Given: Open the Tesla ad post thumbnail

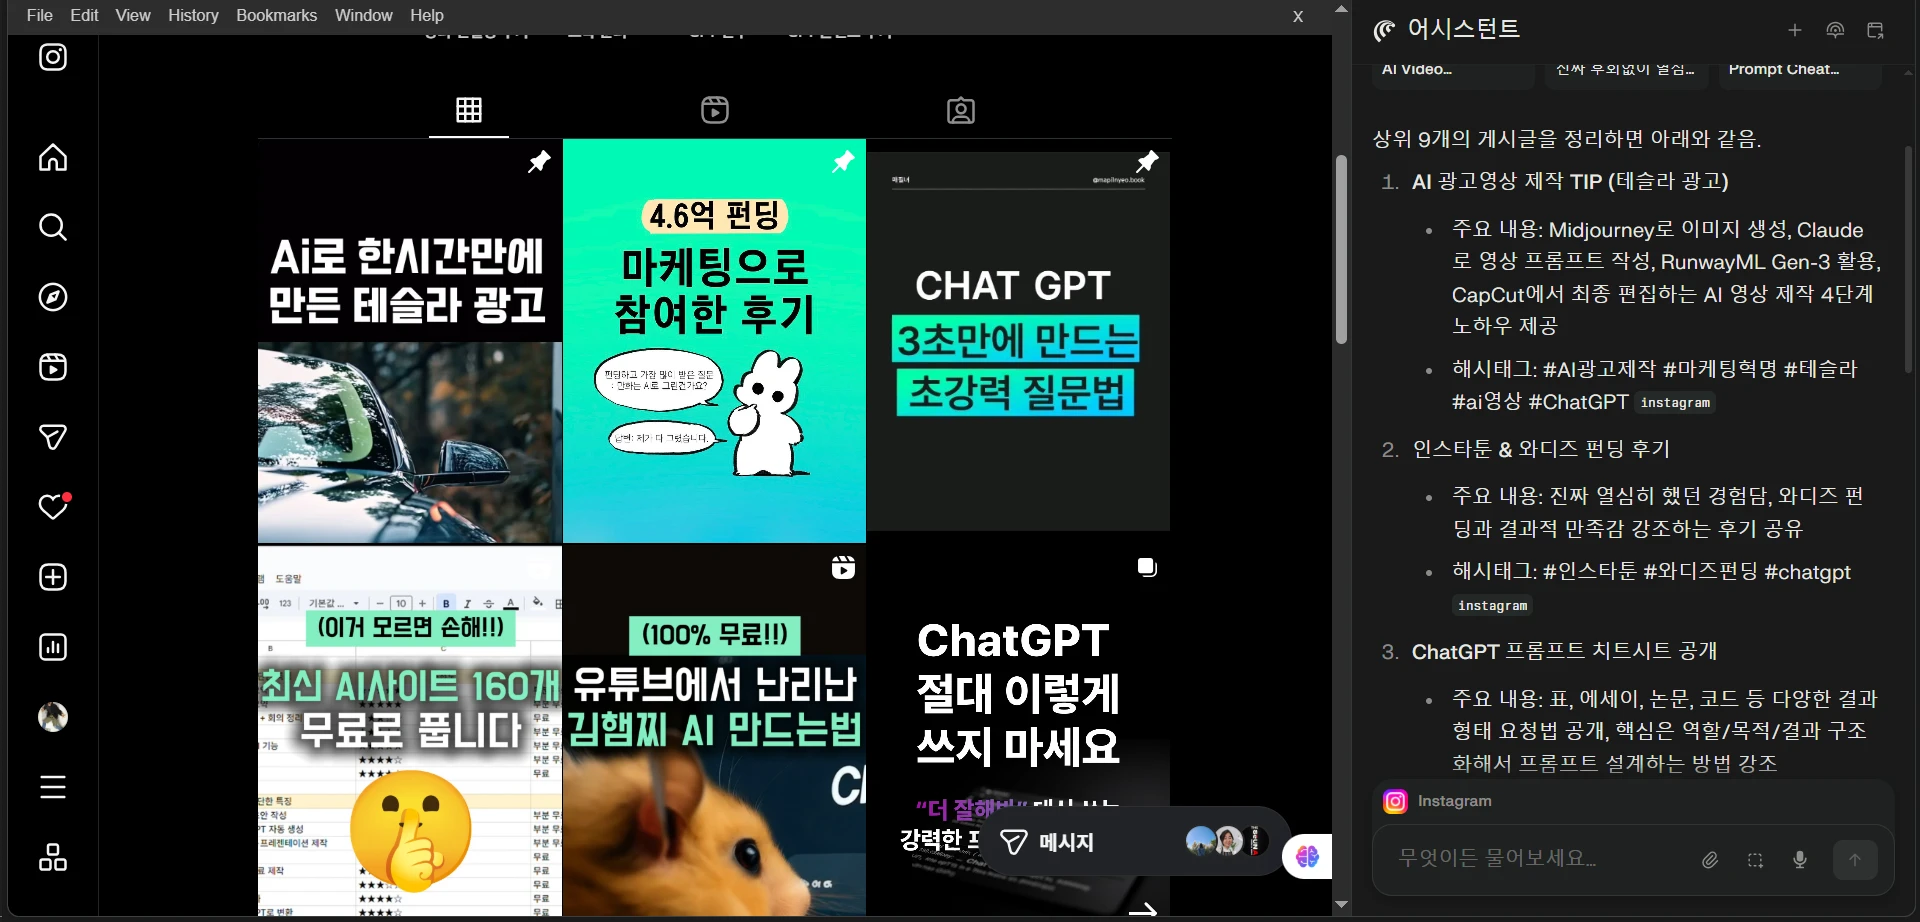Looking at the screenshot, I should click(410, 342).
